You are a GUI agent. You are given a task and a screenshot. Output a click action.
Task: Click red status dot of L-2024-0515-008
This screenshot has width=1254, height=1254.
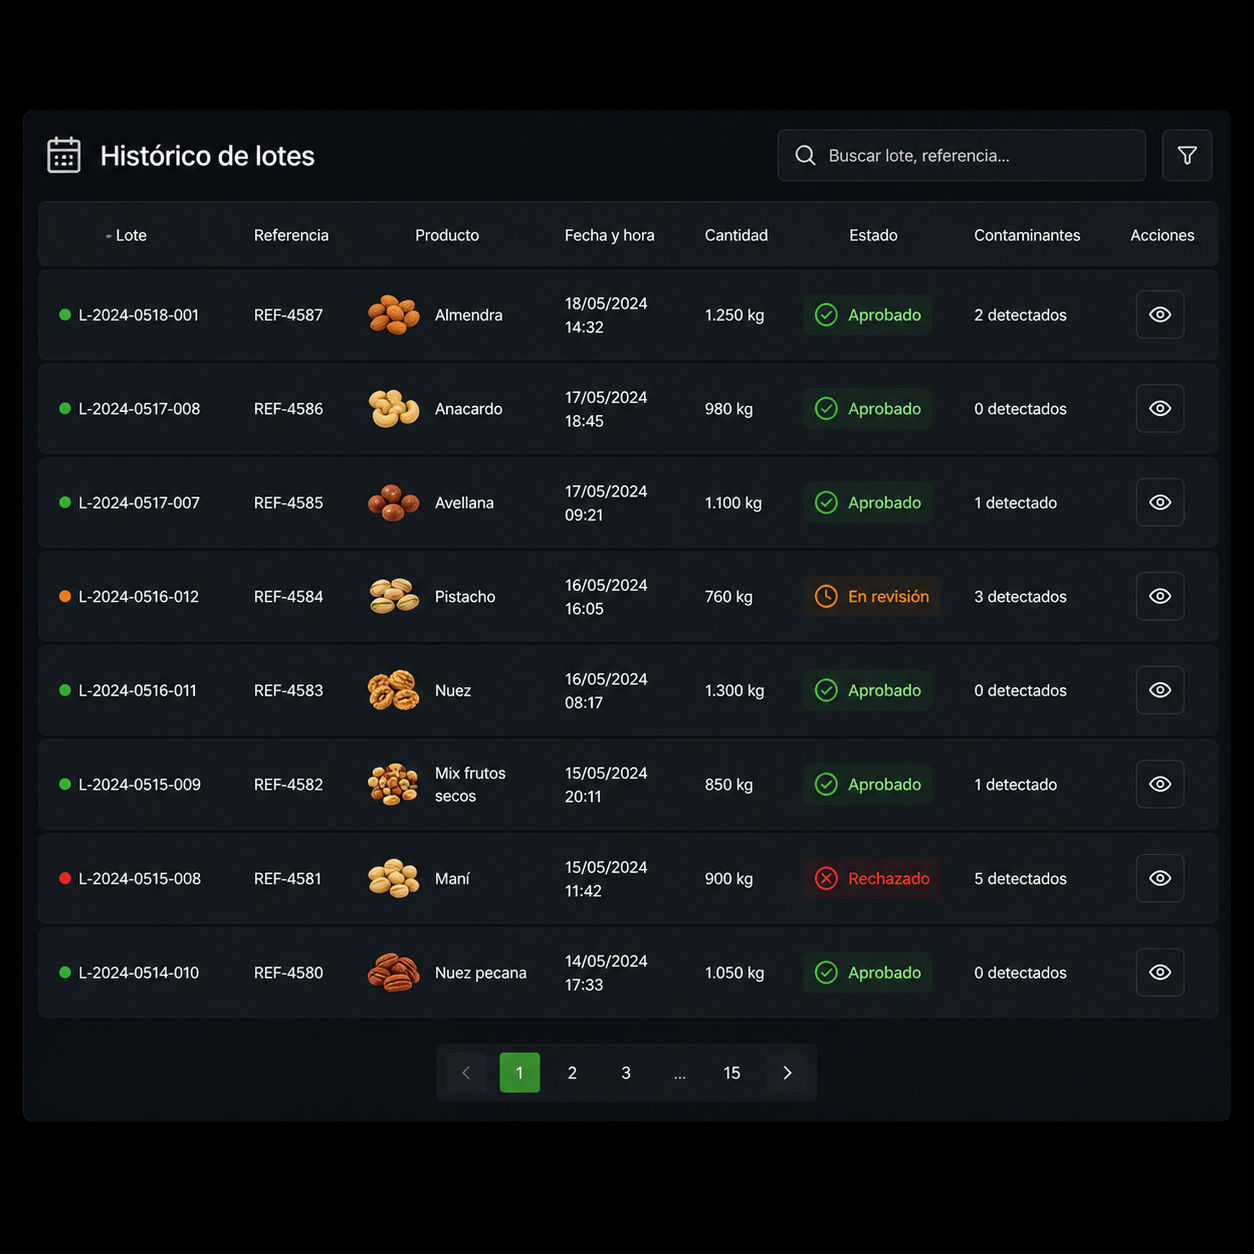coord(65,879)
